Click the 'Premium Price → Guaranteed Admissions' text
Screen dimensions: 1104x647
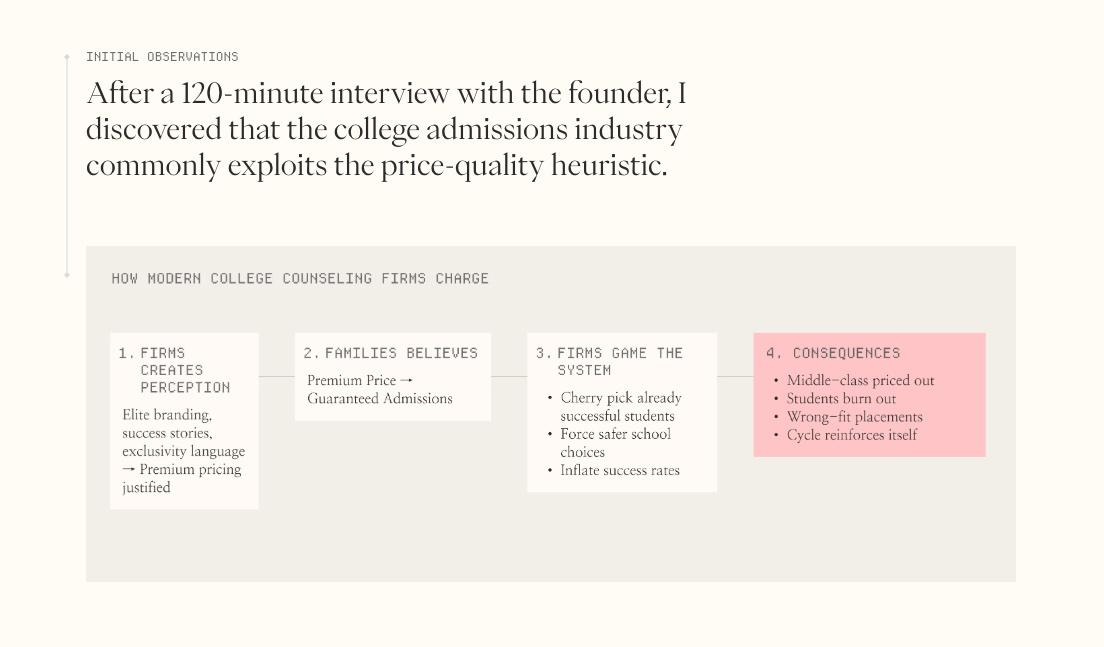coord(380,390)
